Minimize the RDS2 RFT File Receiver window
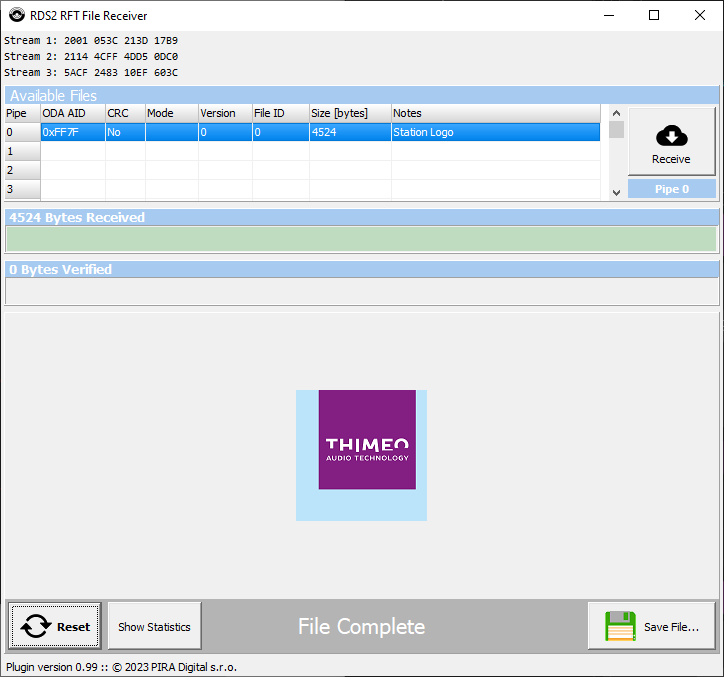The height and width of the screenshot is (677, 724). [x=609, y=15]
